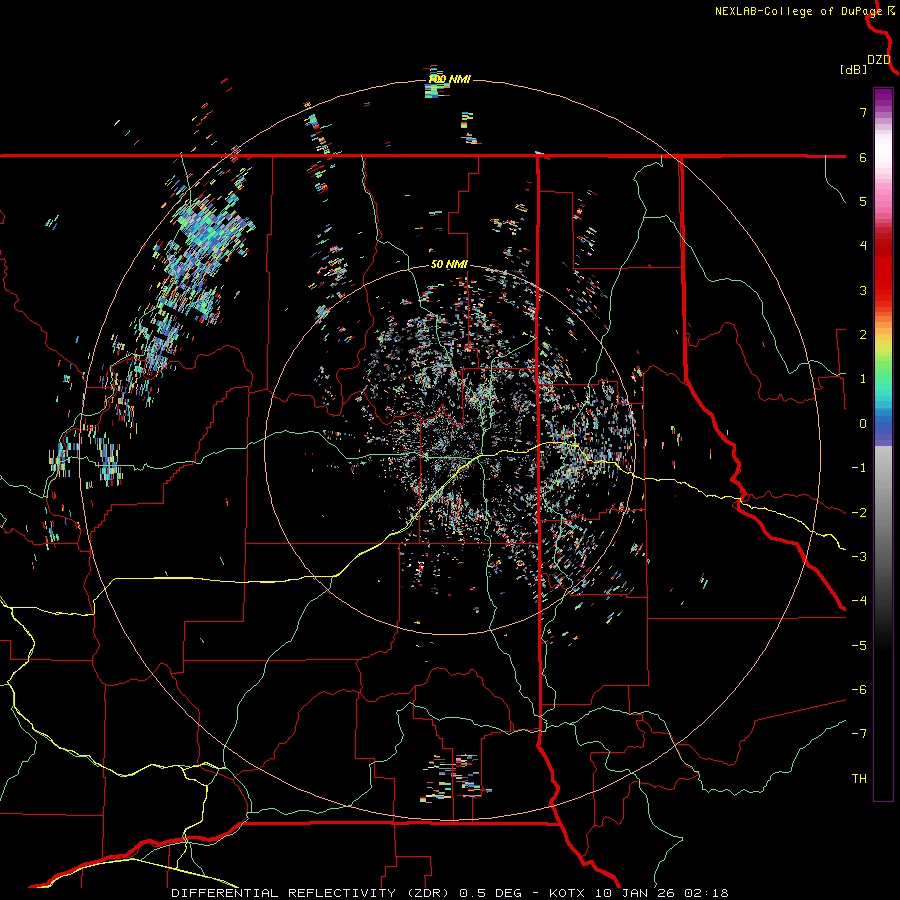Click the 02:18 timestamp
The height and width of the screenshot is (900, 900).
(705, 893)
